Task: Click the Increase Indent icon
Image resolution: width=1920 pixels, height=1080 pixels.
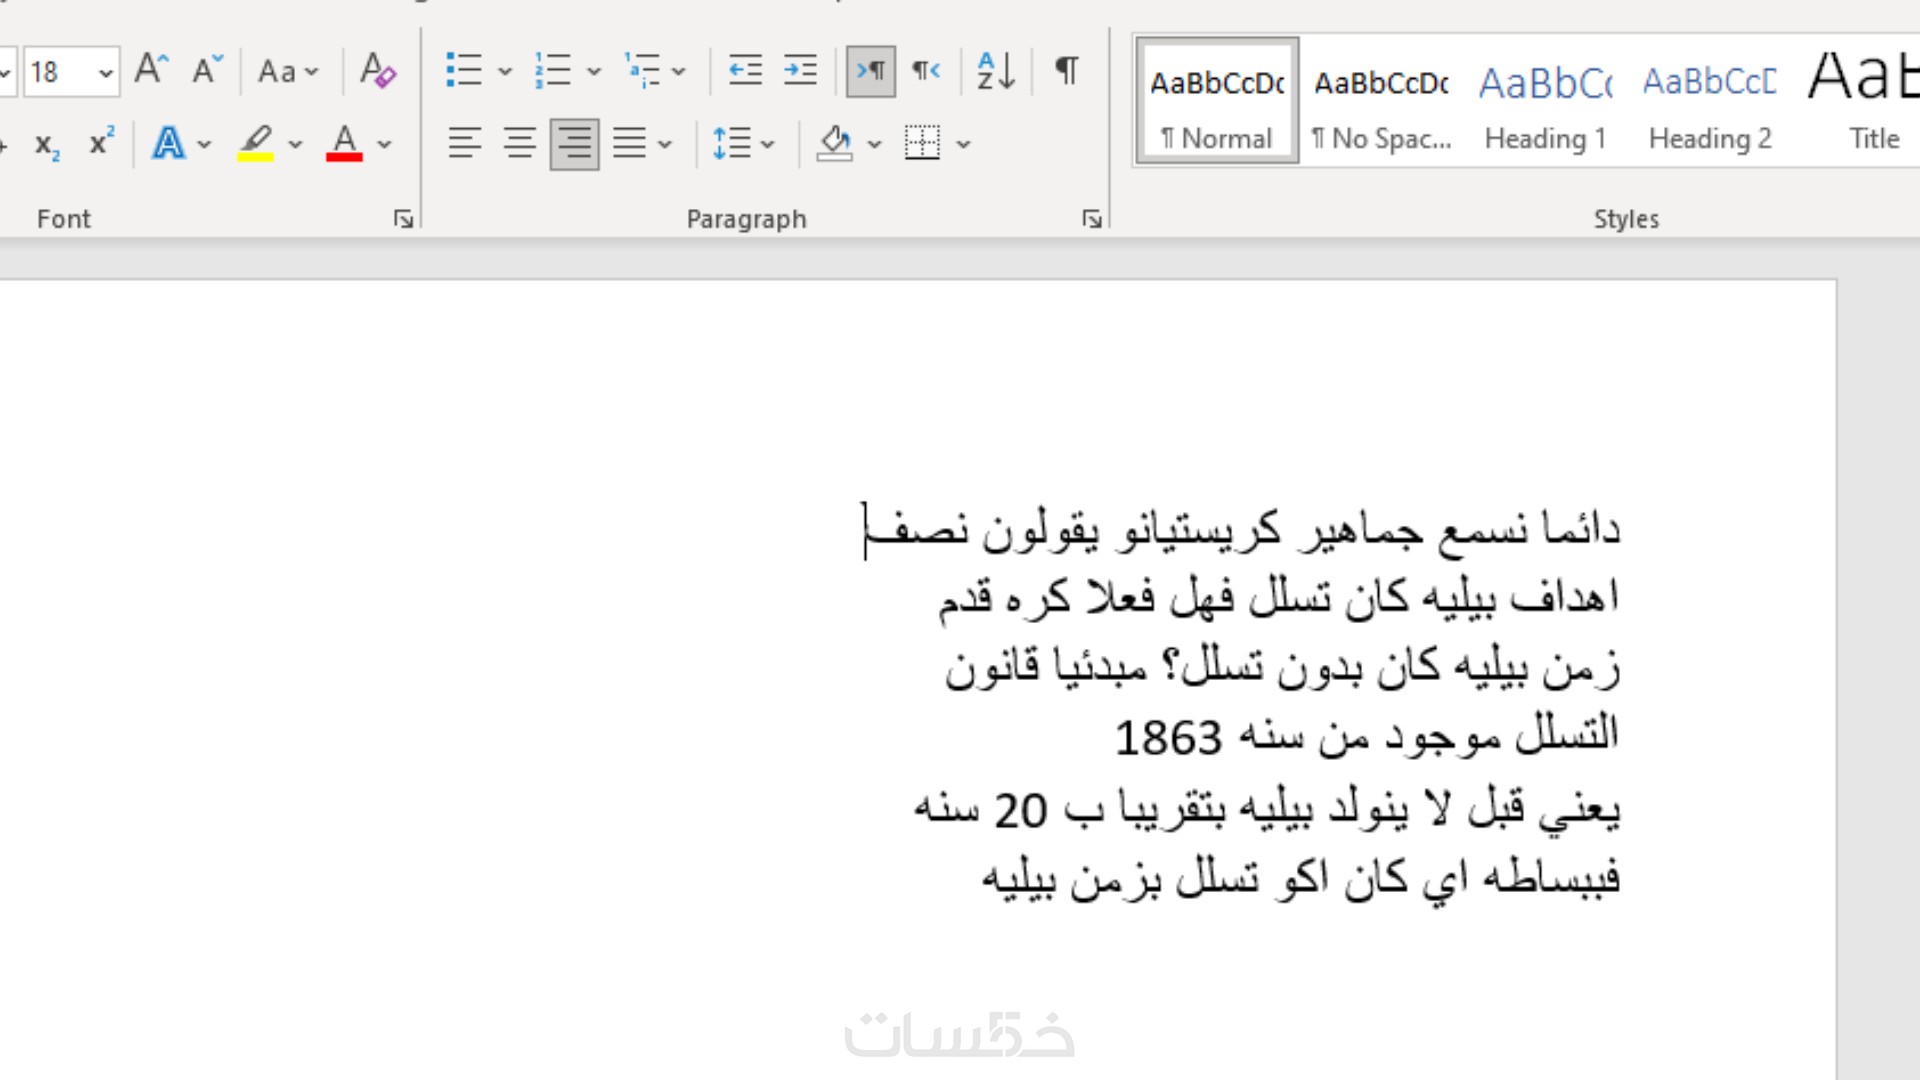Action: pyautogui.click(x=800, y=70)
